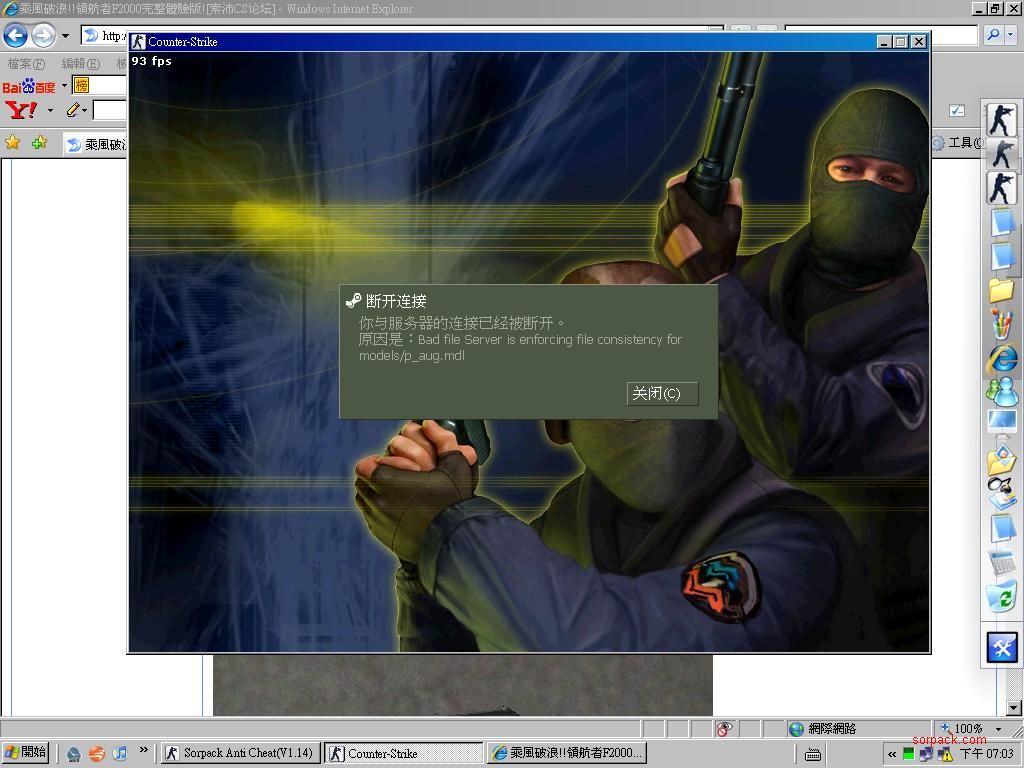Viewport: 1024px width, 768px height.
Task: Open the Yahoo toolbar dropdown arrow
Action: click(x=50, y=110)
